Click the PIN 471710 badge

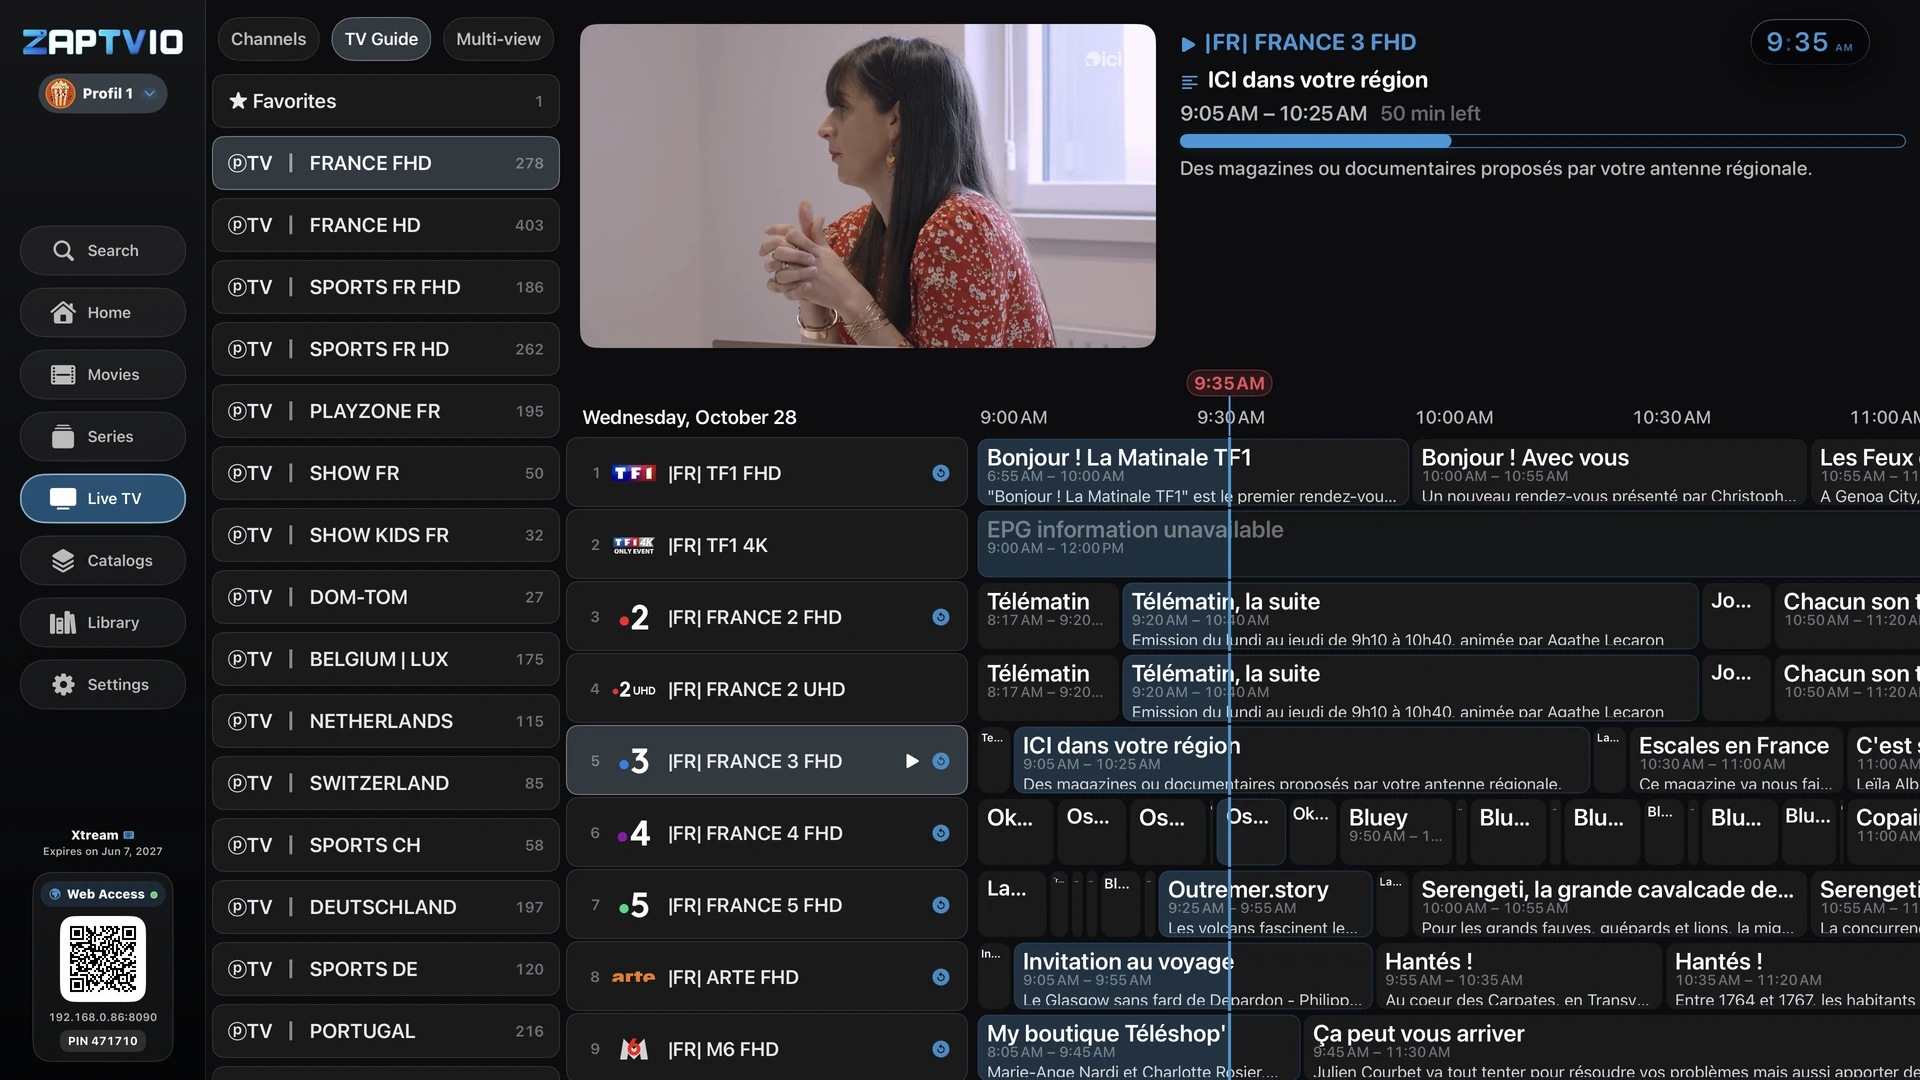click(103, 1041)
